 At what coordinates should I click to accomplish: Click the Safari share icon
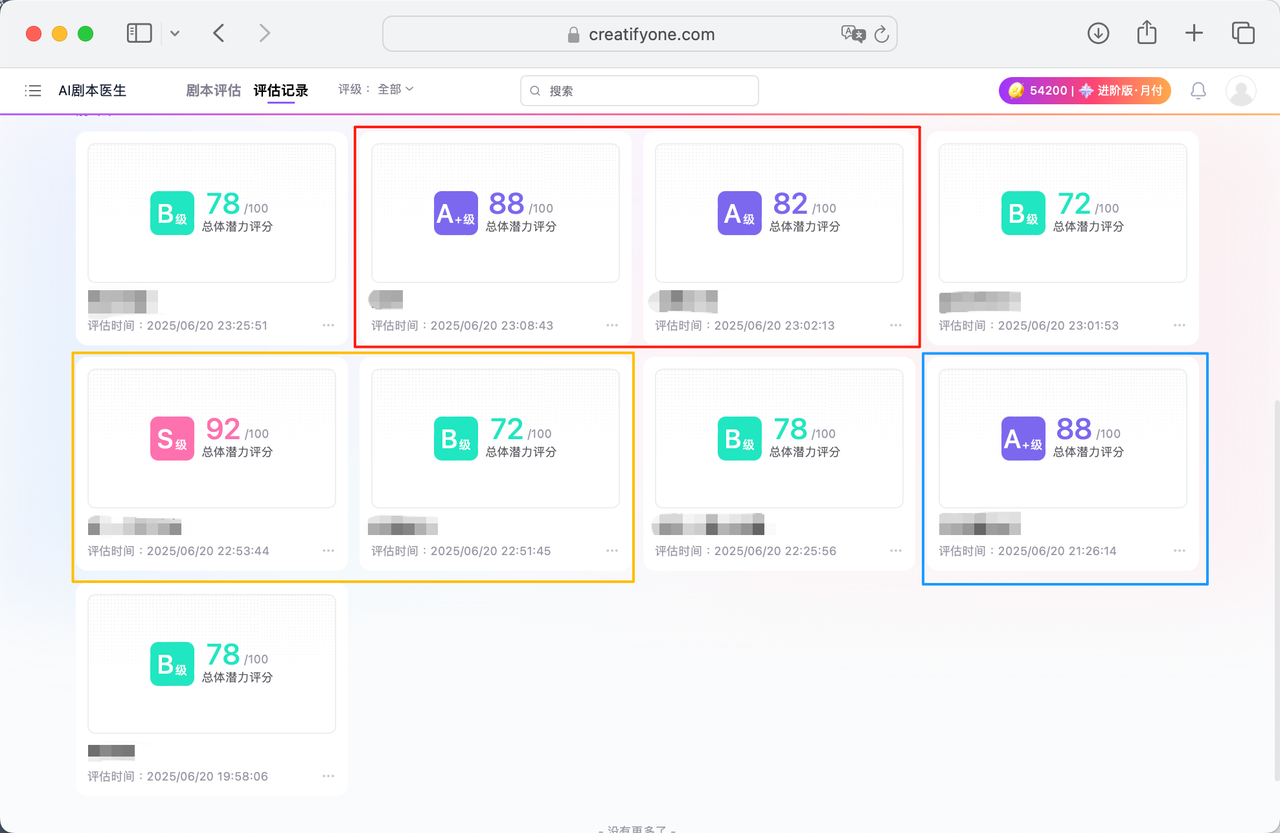click(x=1146, y=33)
